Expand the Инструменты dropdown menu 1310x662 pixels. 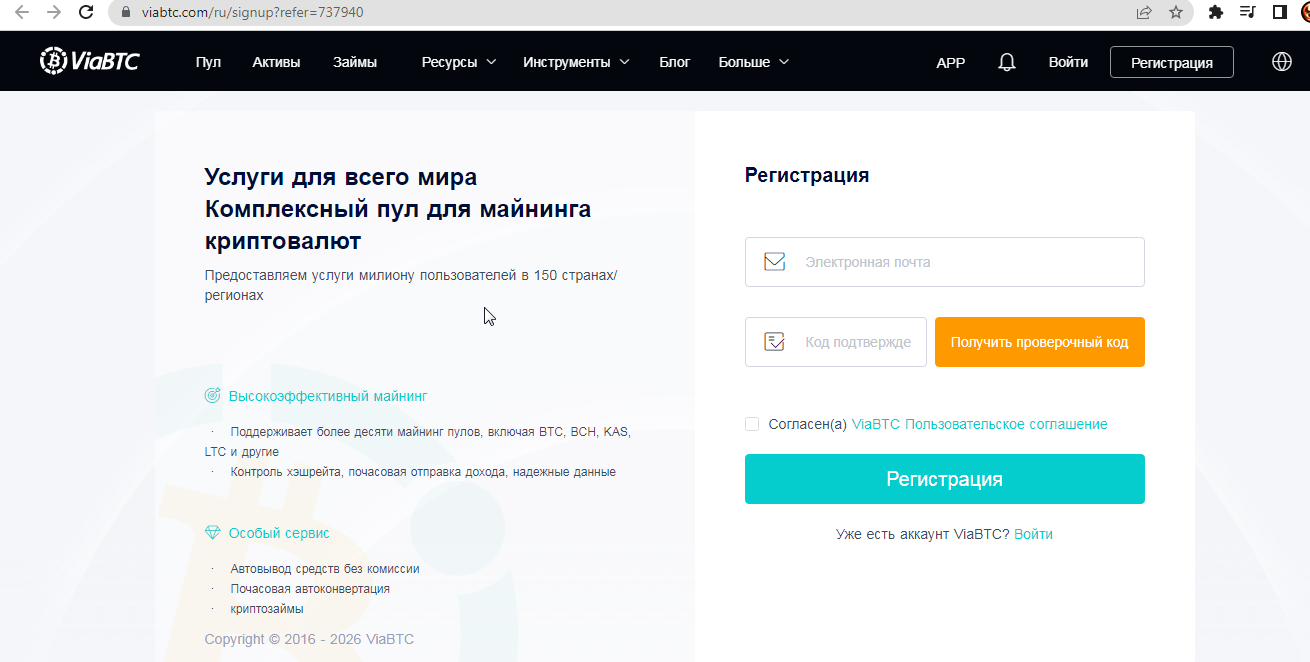[576, 62]
